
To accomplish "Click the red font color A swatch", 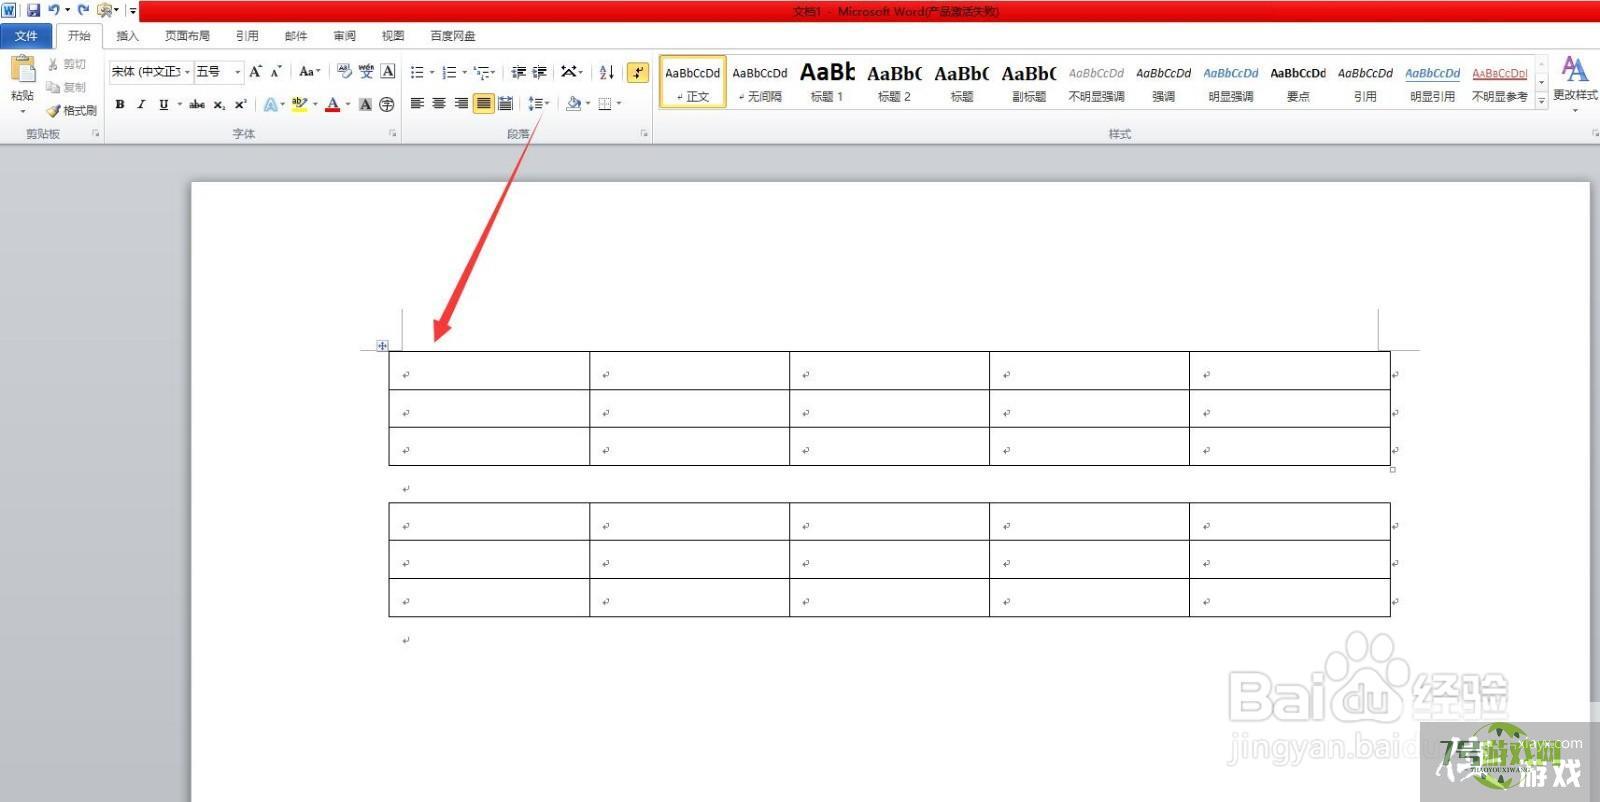I will coord(332,104).
